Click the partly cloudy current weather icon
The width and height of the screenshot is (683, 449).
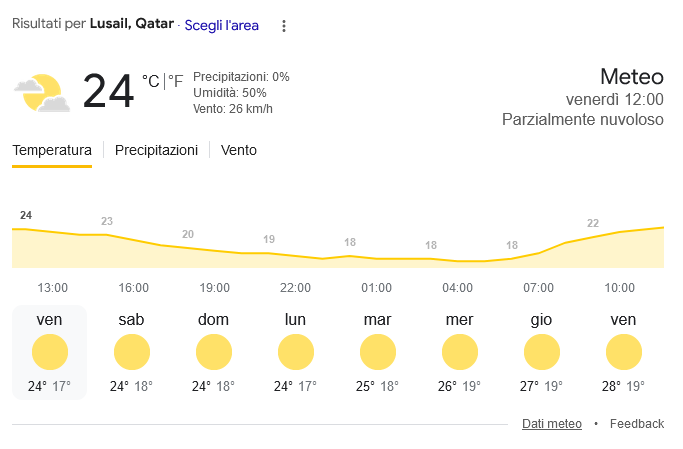[41, 92]
